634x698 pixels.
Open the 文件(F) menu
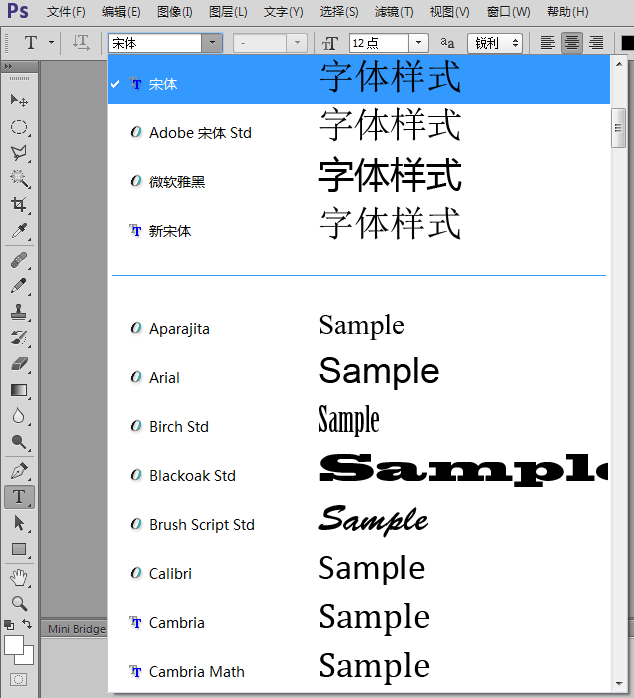66,12
